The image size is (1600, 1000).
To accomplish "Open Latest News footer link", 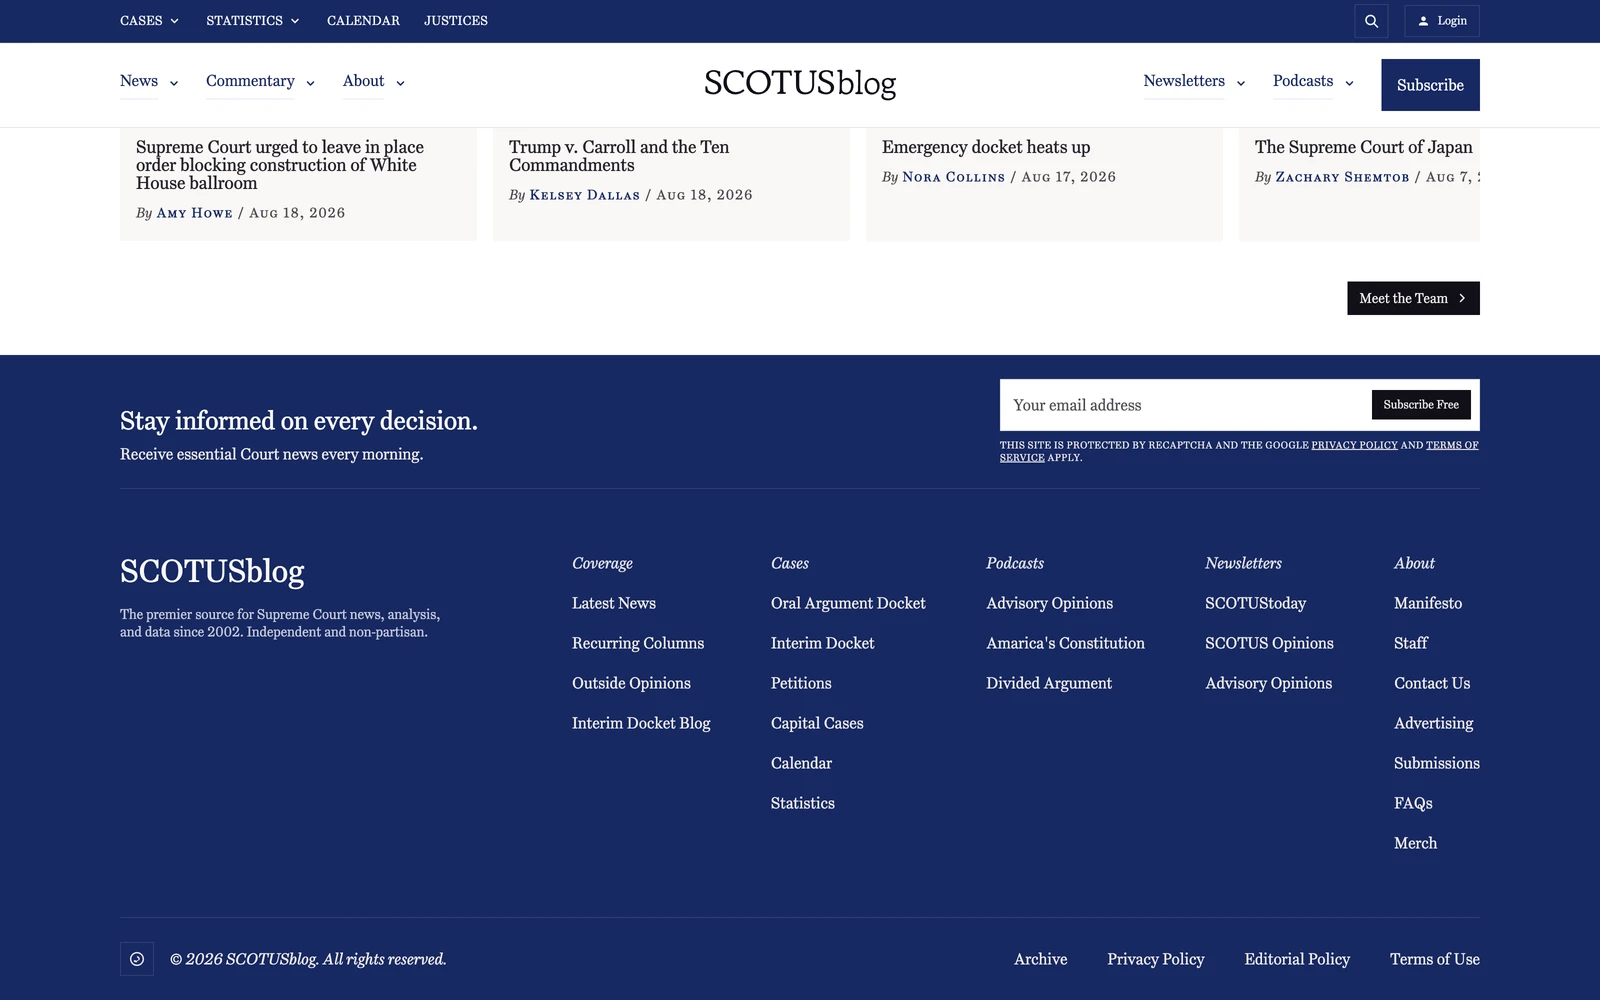I will coord(614,603).
